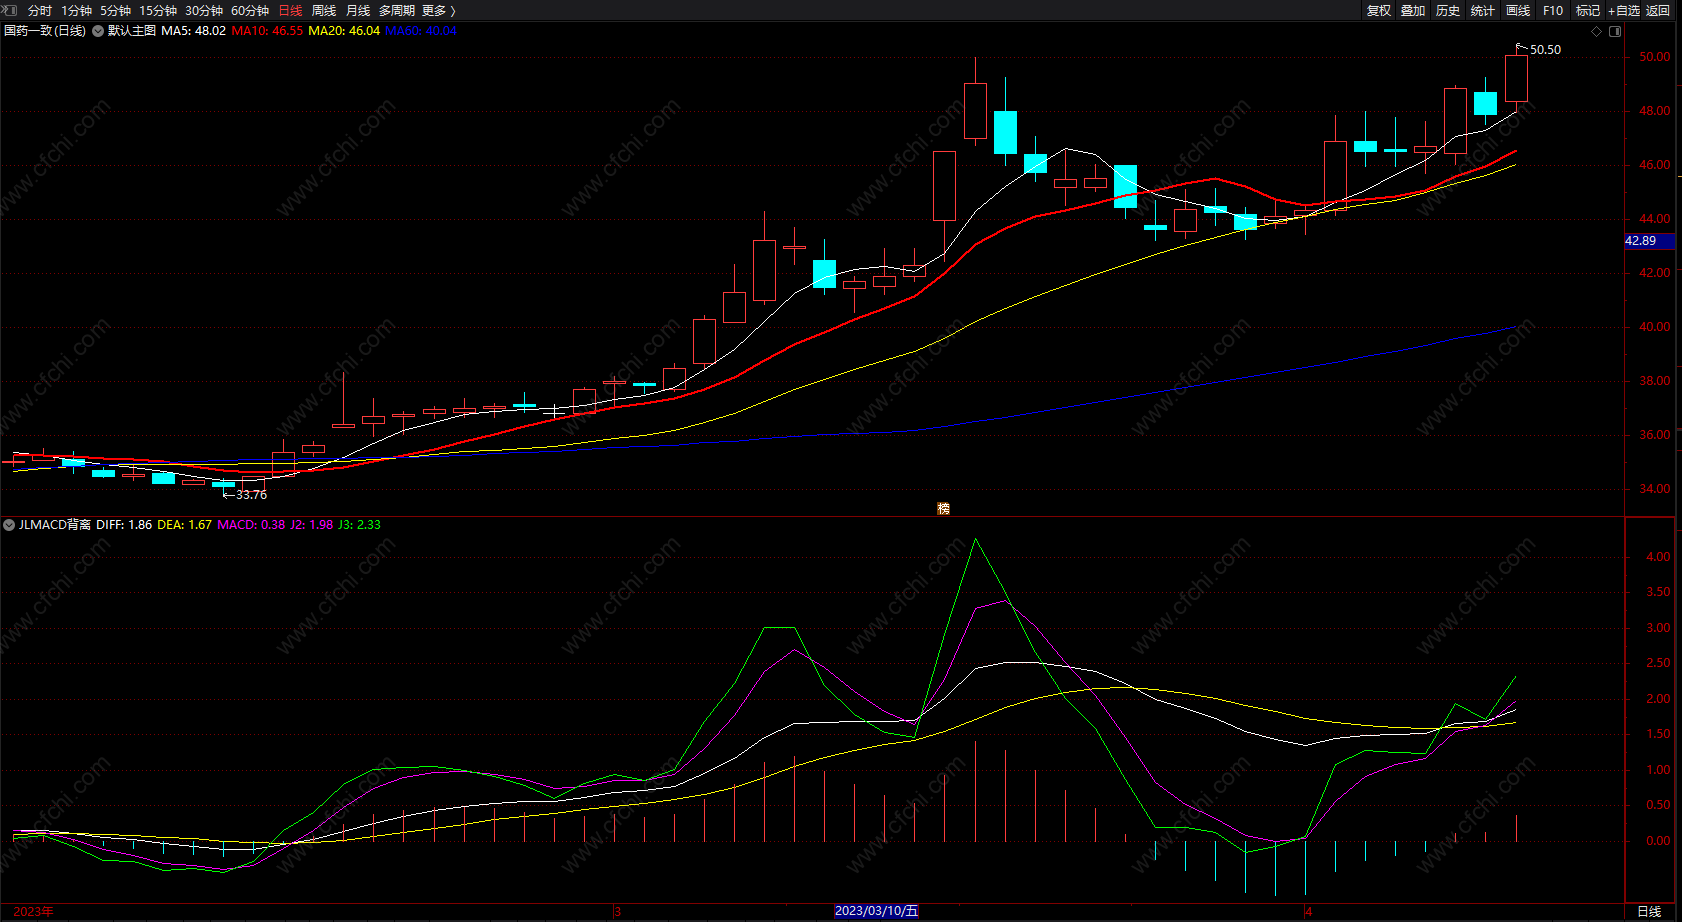Click the 榜 ranking badge on the chart

pos(943,508)
